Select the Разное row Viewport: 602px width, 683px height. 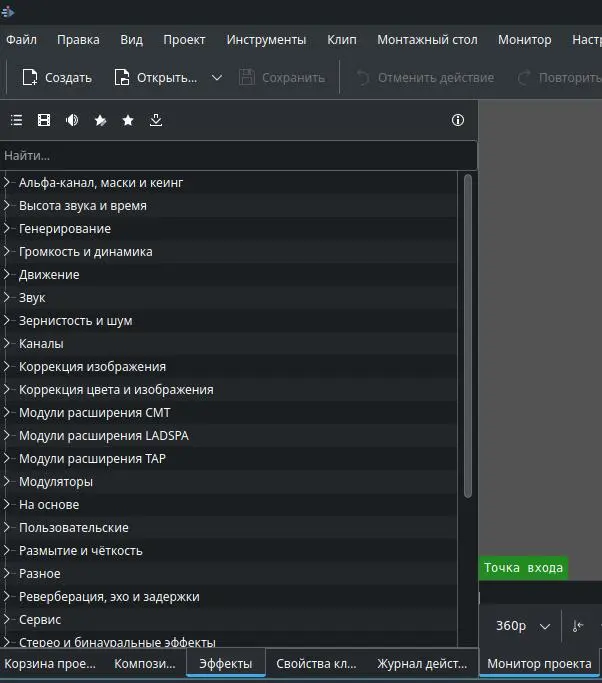click(x=229, y=574)
